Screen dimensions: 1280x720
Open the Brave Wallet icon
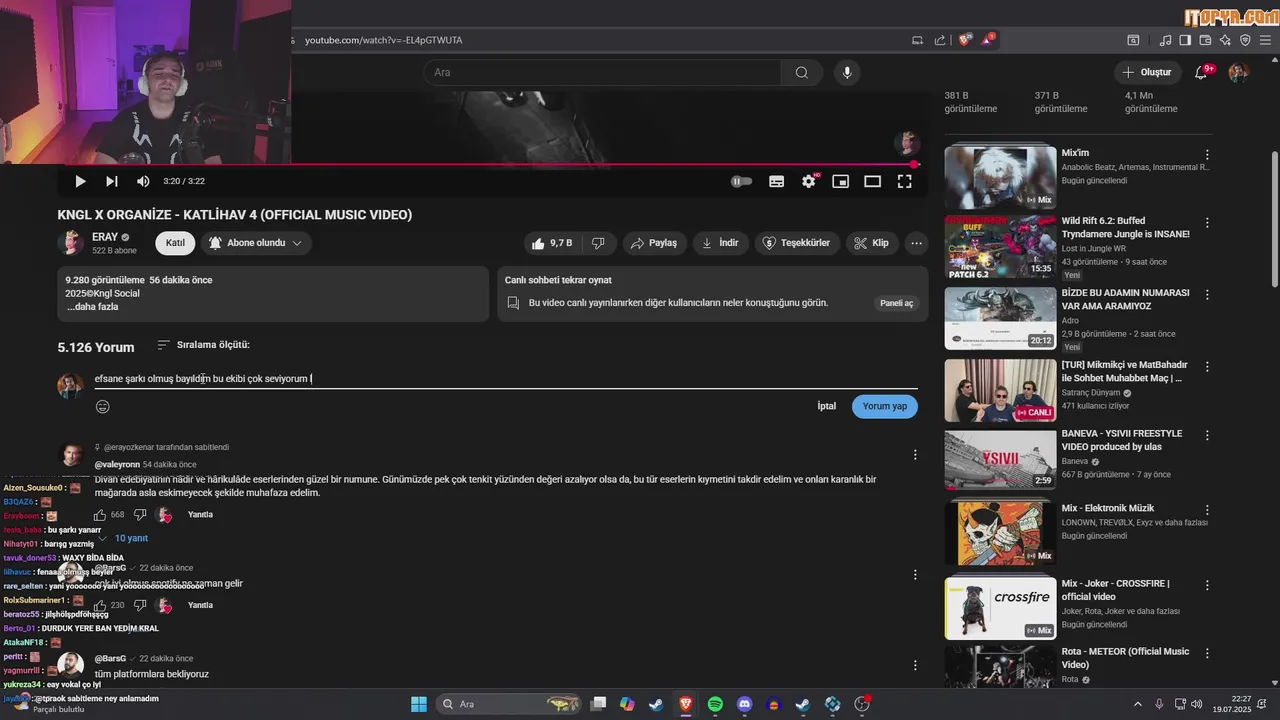[x=1205, y=40]
